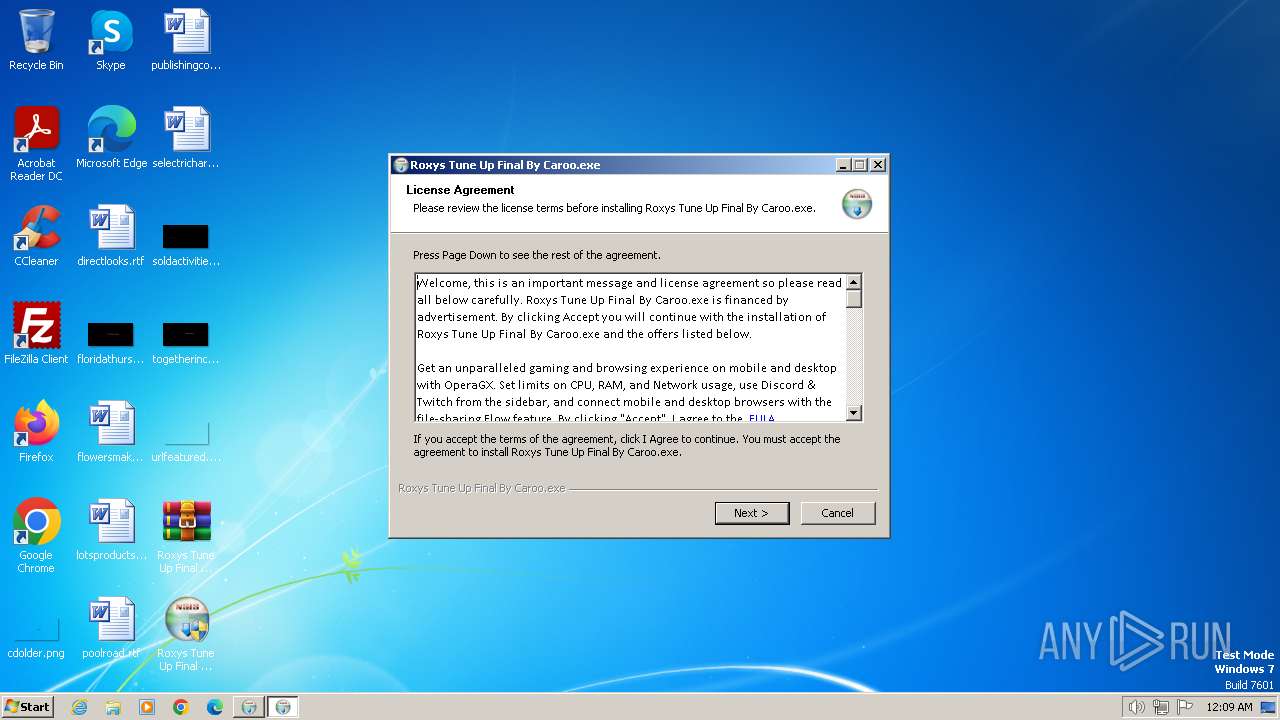Select cdolder.png file icon
Viewport: 1280px width, 720px height.
(x=36, y=638)
